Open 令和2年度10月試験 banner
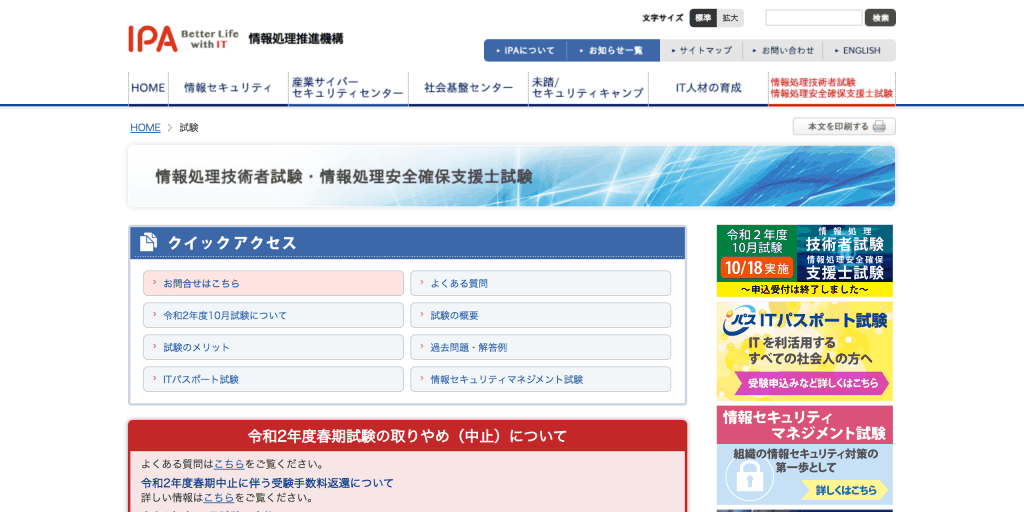Image resolution: width=1024 pixels, height=512 pixels. point(805,261)
